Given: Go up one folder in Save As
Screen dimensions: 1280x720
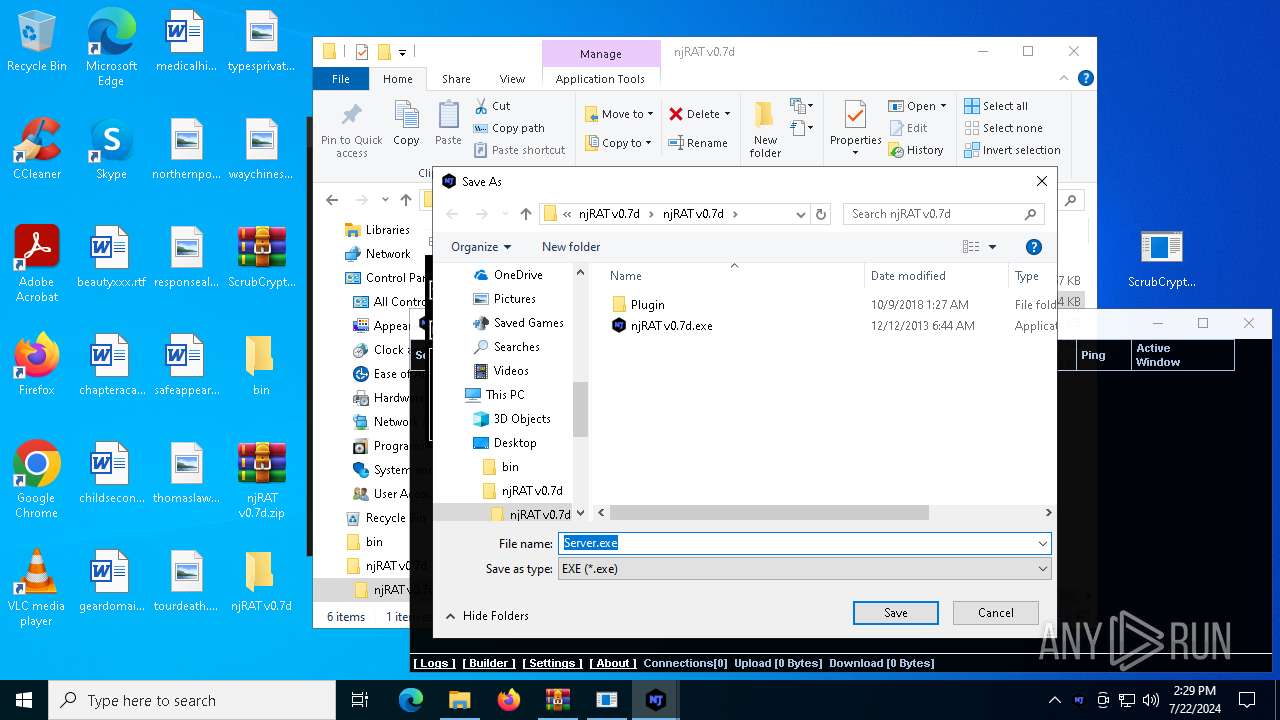Looking at the screenshot, I should (x=526, y=214).
